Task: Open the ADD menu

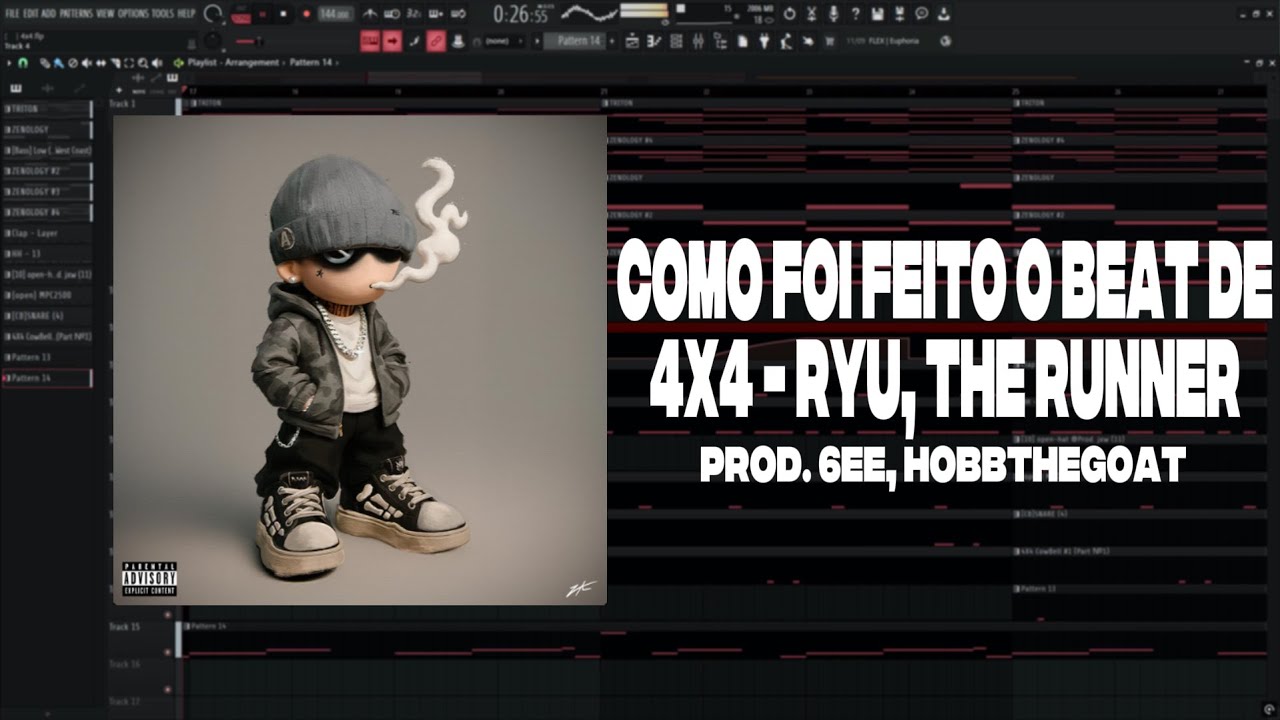Action: (48, 14)
